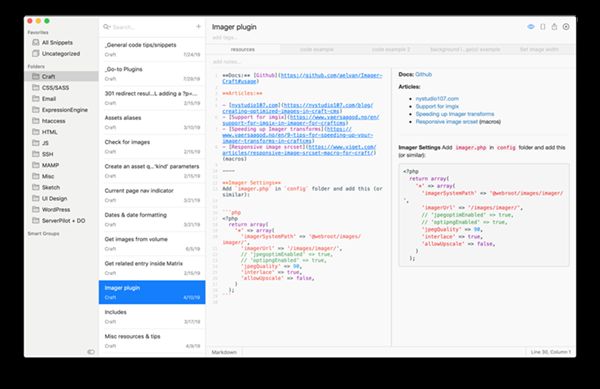The width and height of the screenshot is (600, 389).
Task: Switch to the code example tab
Action: click(x=317, y=49)
